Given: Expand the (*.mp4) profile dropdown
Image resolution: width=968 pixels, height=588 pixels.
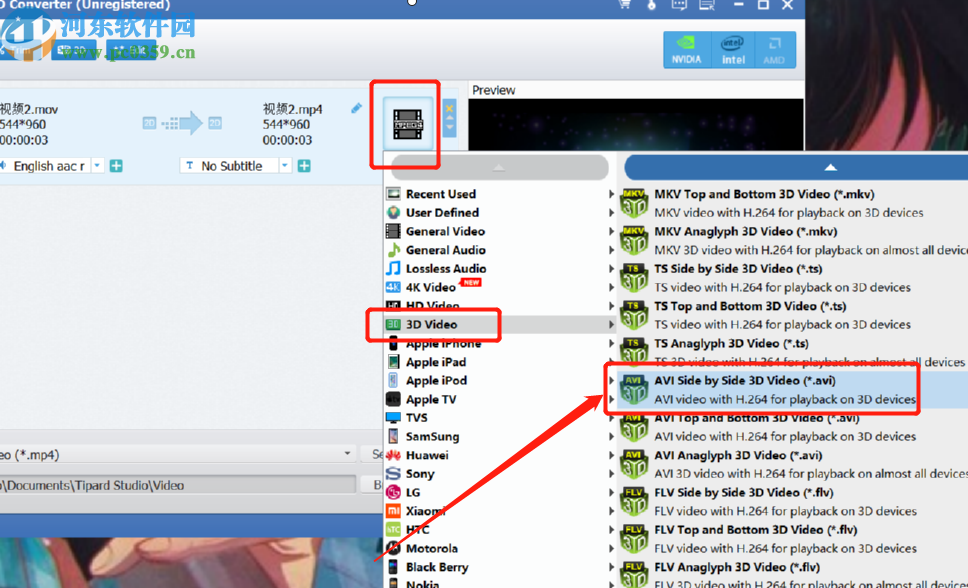Looking at the screenshot, I should click(x=348, y=454).
